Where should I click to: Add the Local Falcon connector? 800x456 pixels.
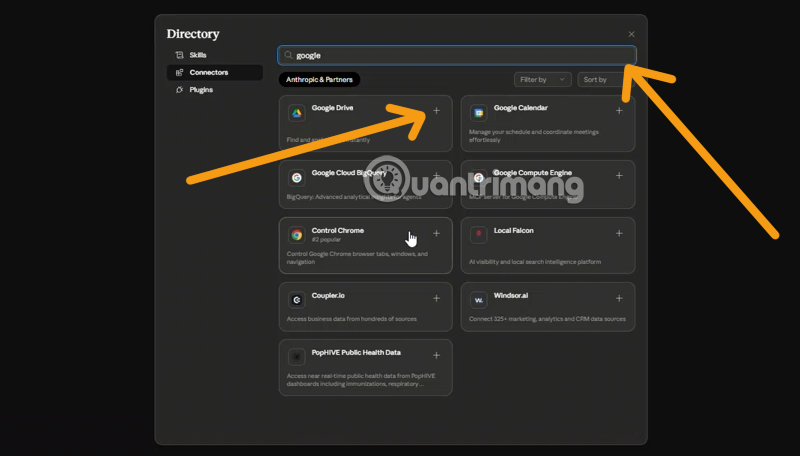[619, 233]
